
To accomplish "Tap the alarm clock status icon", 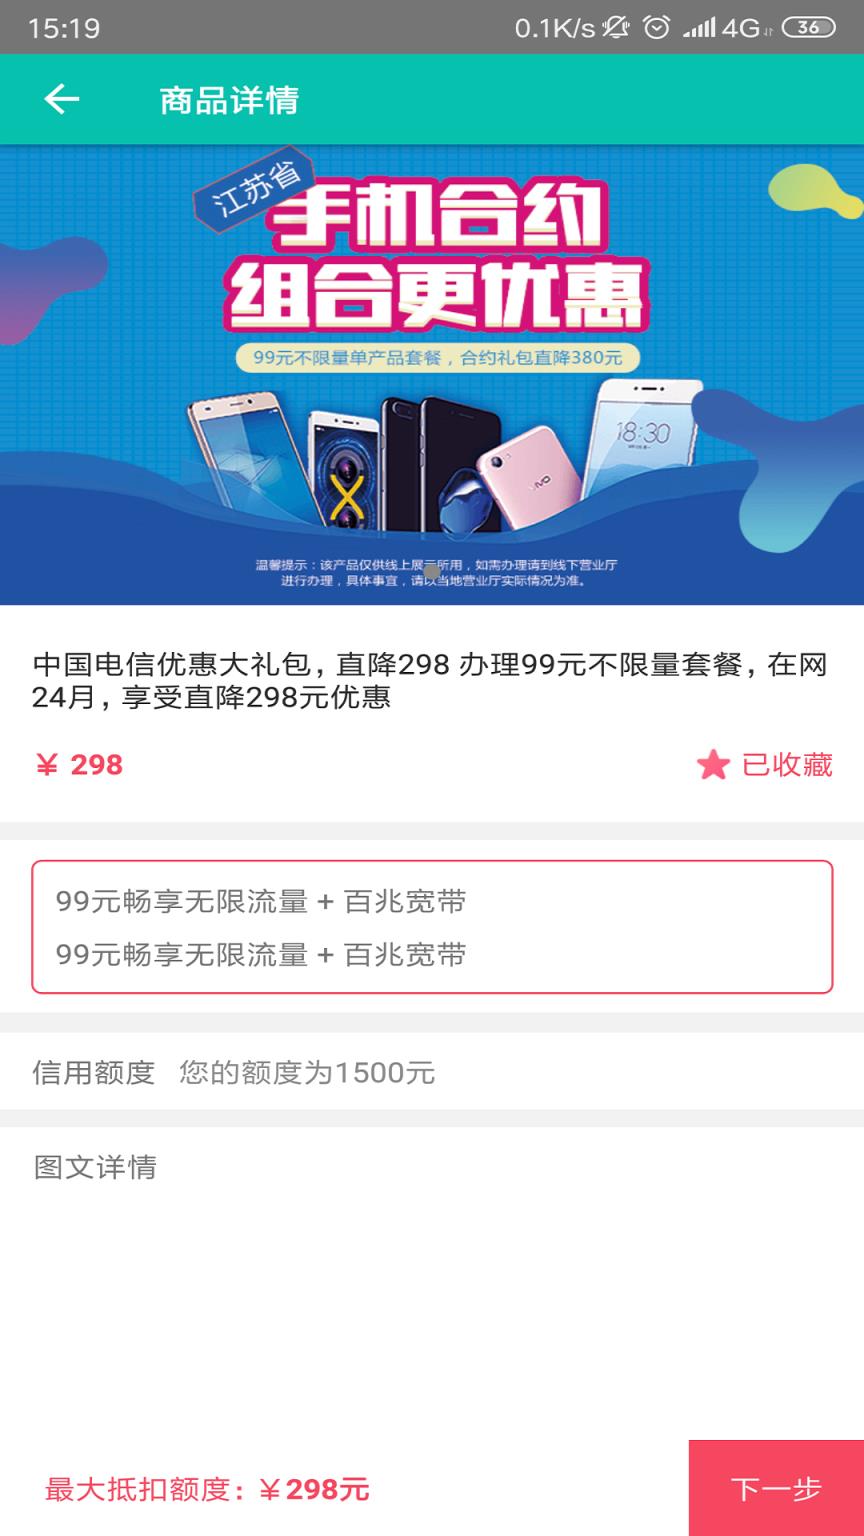I will pyautogui.click(x=656, y=28).
